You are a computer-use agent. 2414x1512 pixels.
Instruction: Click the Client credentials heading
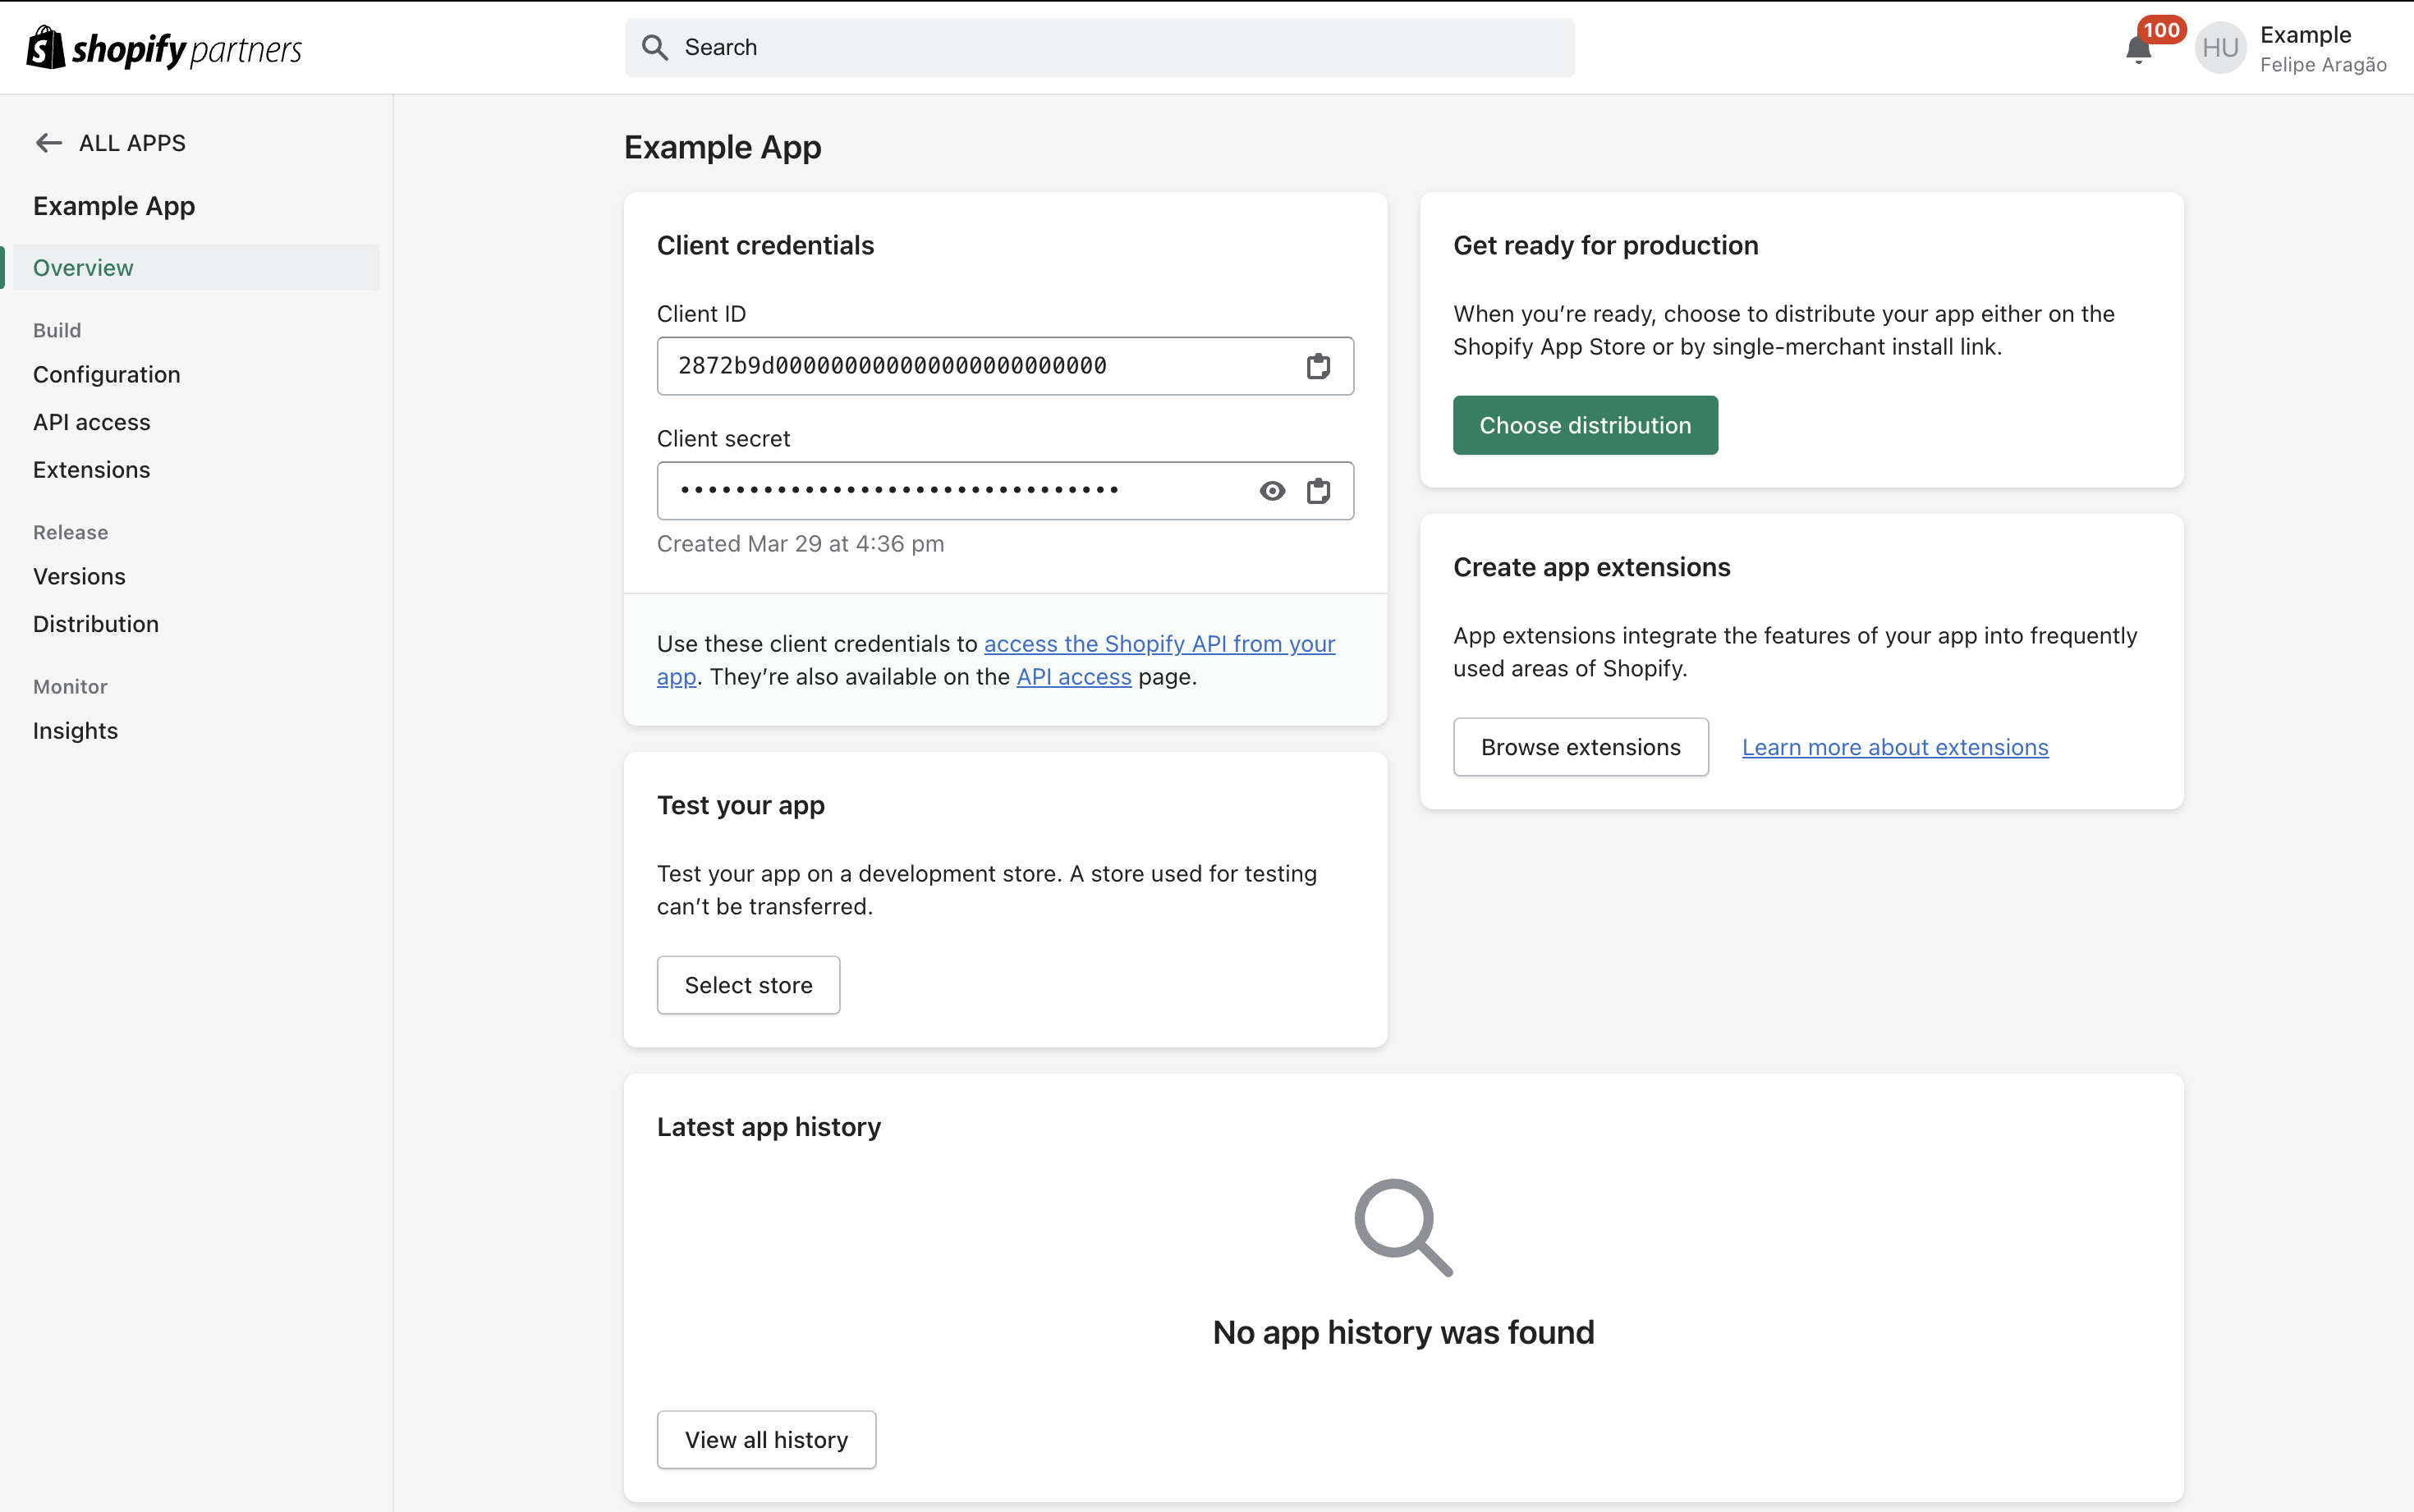tap(765, 246)
